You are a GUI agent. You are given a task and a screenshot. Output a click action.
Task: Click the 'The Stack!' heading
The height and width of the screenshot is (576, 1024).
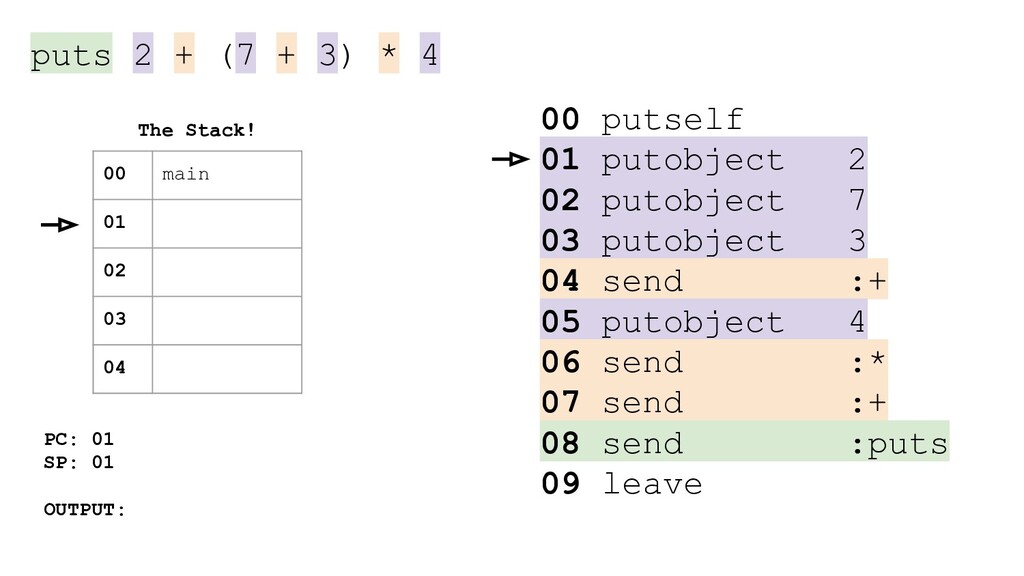click(196, 130)
